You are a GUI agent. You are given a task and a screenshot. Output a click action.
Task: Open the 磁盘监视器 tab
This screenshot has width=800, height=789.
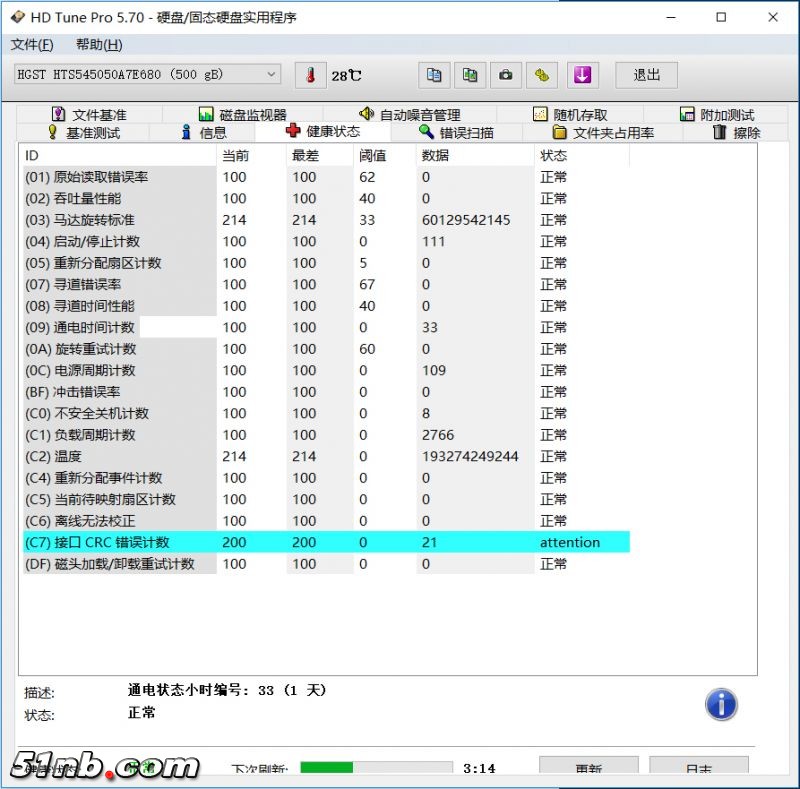click(x=243, y=115)
